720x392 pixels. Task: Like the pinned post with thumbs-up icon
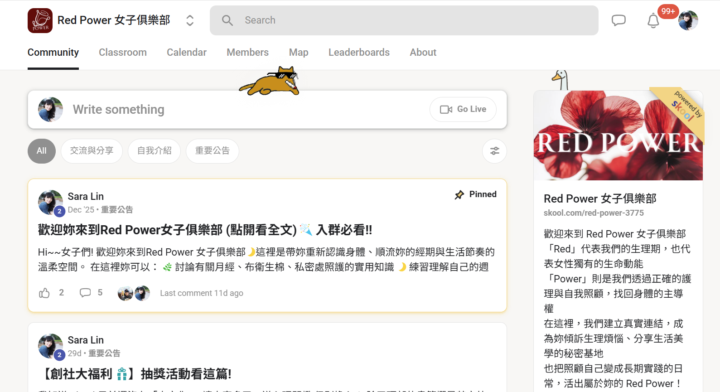[44, 293]
